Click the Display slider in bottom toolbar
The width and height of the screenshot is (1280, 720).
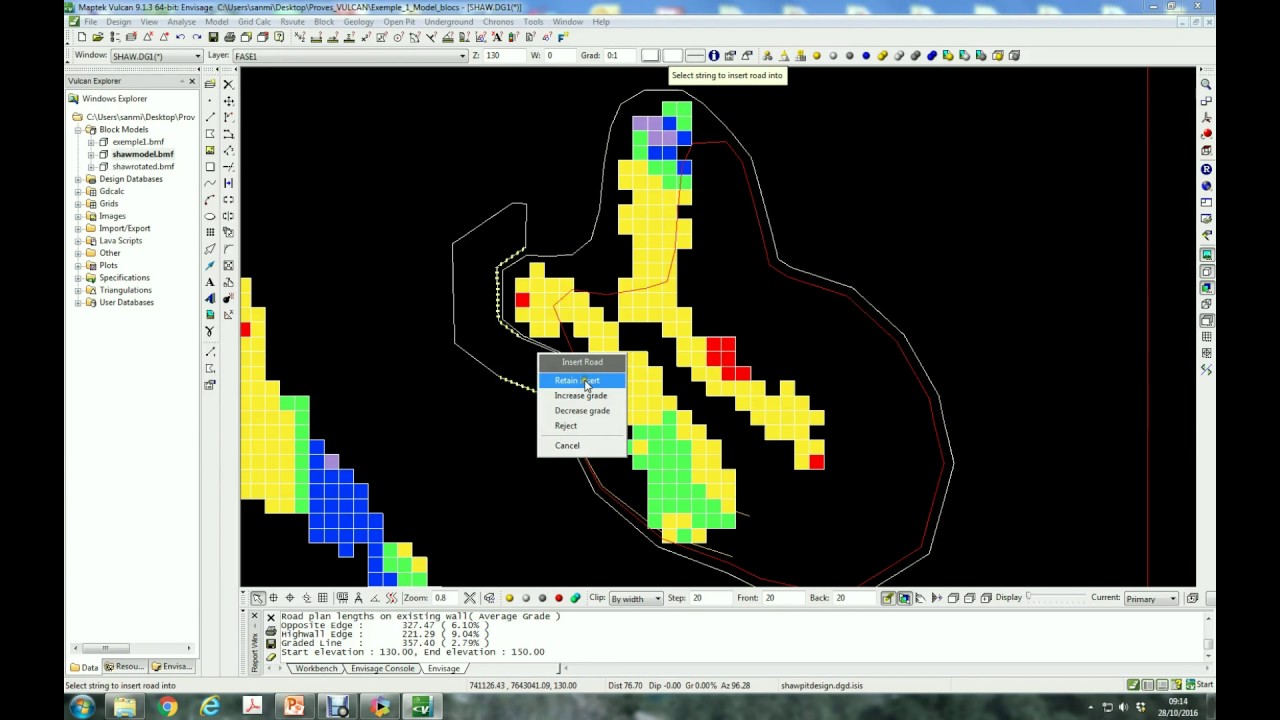pos(1055,598)
